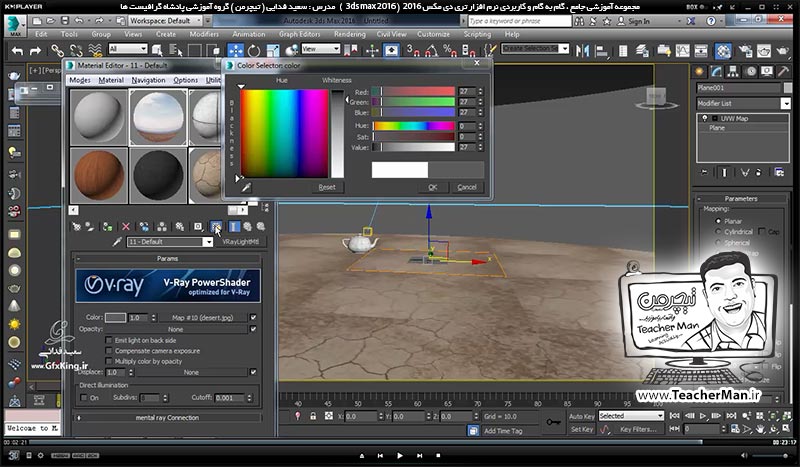This screenshot has width=800, height=467.
Task: Open the Workspace: Default dropdown
Action: click(165, 21)
